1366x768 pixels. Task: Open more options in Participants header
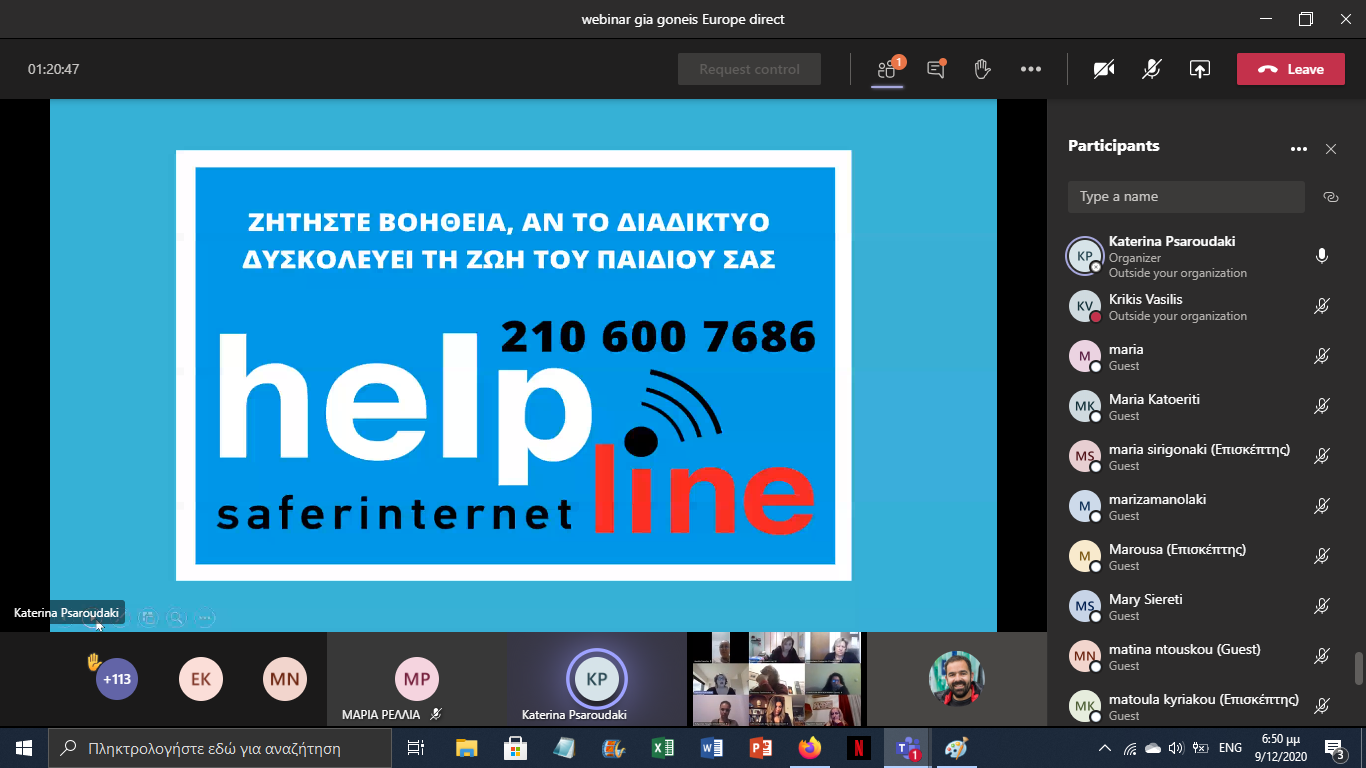(1298, 149)
